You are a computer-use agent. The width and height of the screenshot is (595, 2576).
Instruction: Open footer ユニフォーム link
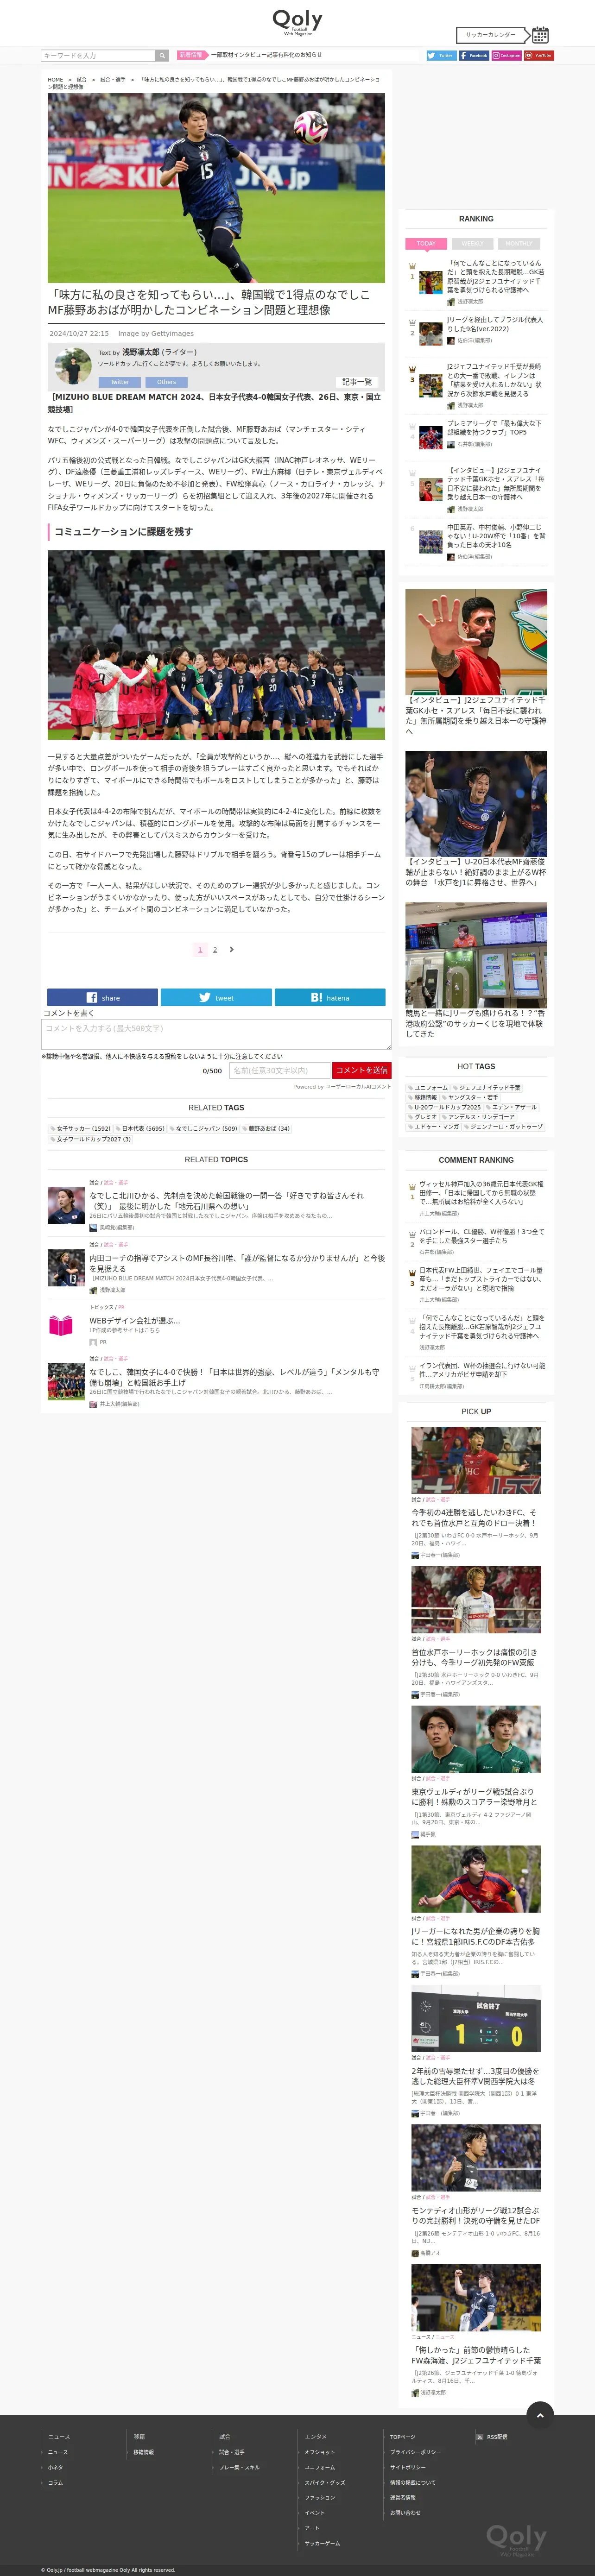click(x=320, y=2467)
